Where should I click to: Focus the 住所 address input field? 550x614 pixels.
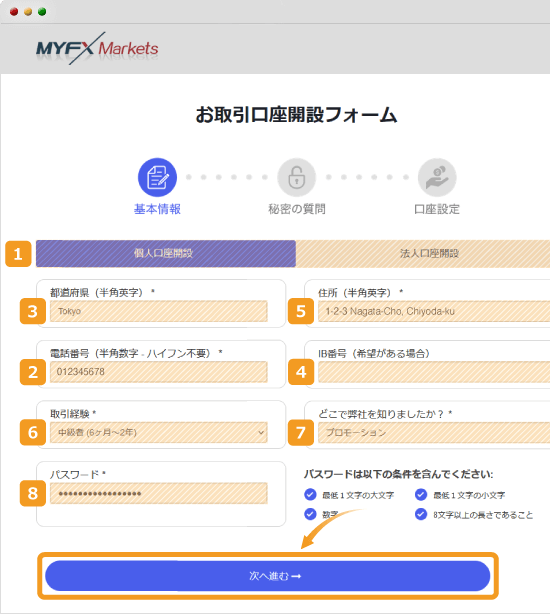pos(434,311)
